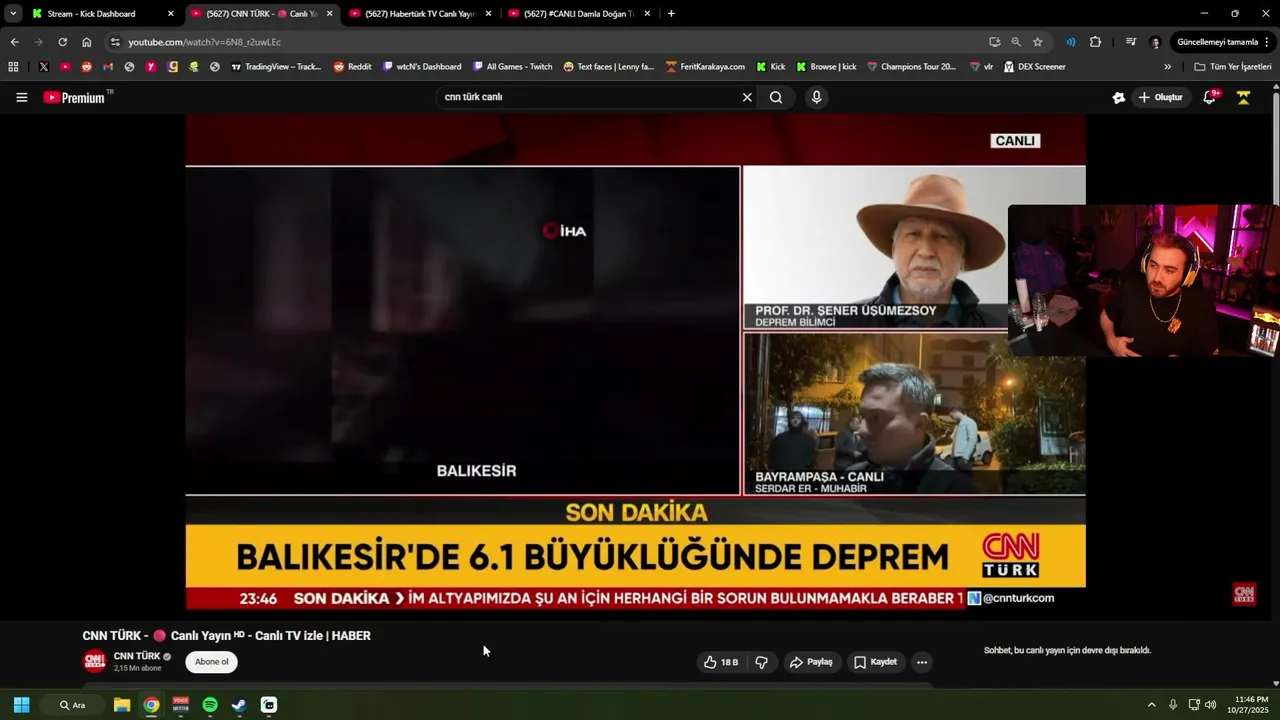Screen dimensions: 1280x720
Task: Click Güncellemeyi tamamla update button
Action: (x=1221, y=42)
